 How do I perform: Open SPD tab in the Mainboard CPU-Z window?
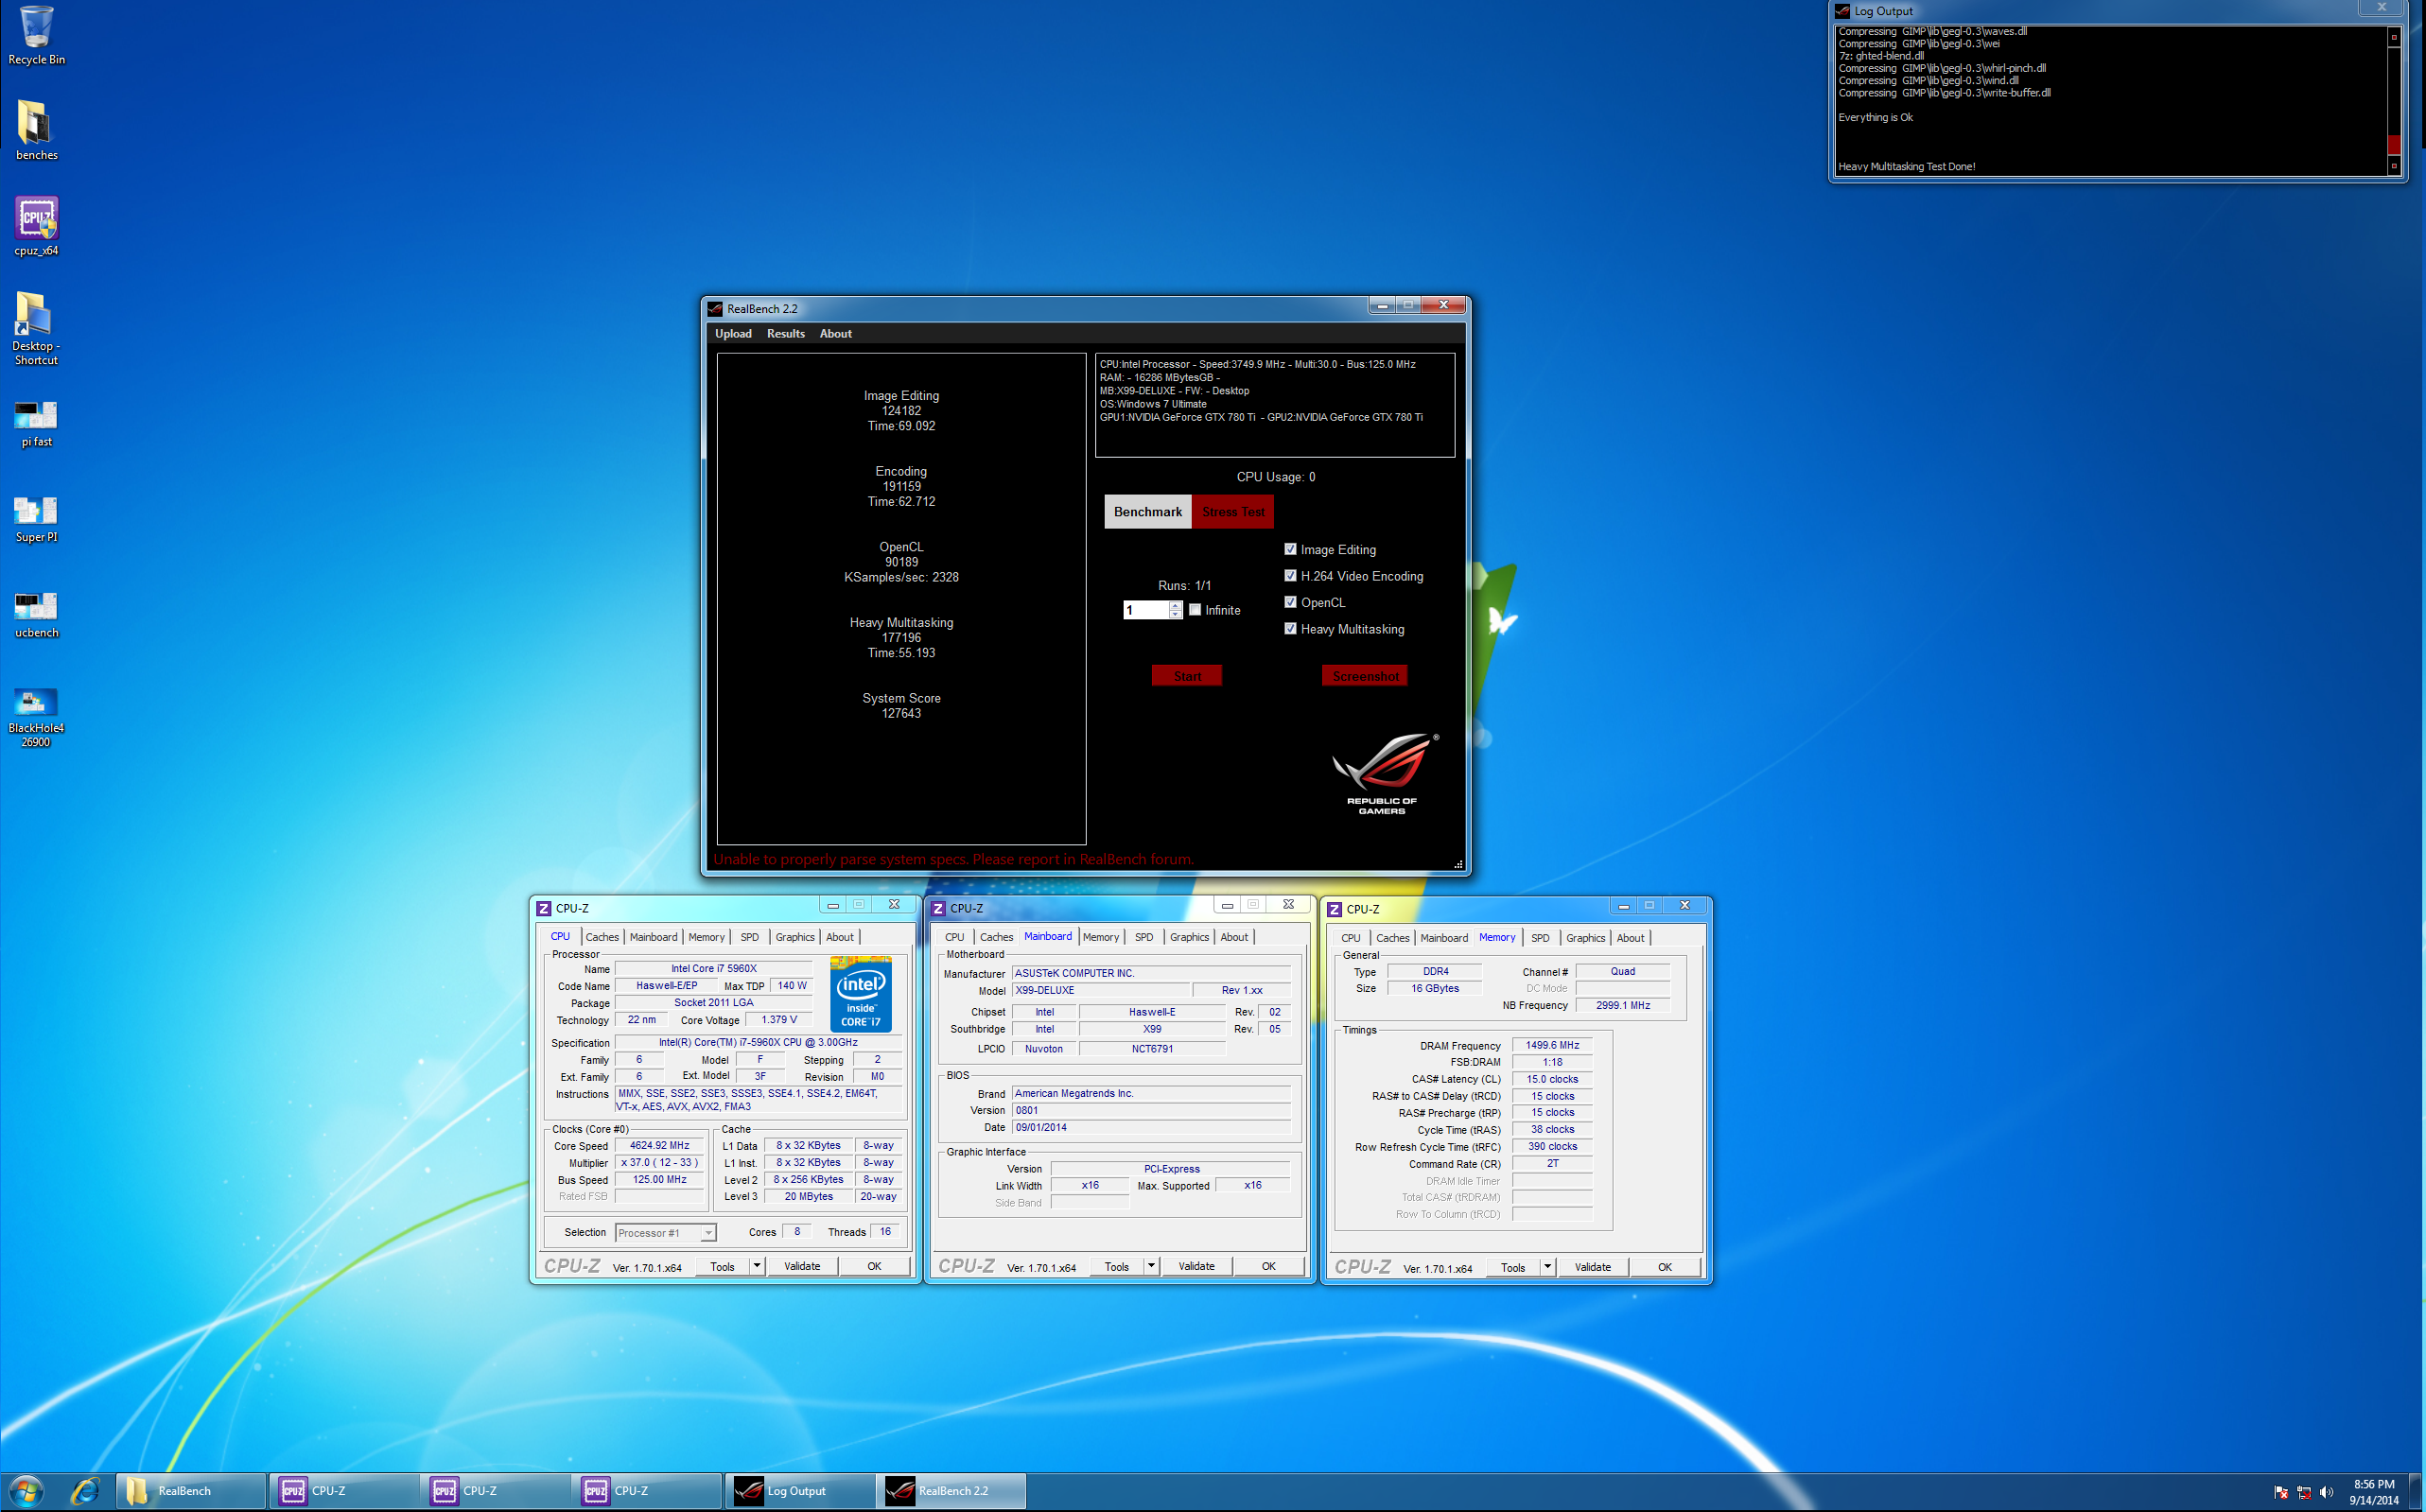point(1144,937)
